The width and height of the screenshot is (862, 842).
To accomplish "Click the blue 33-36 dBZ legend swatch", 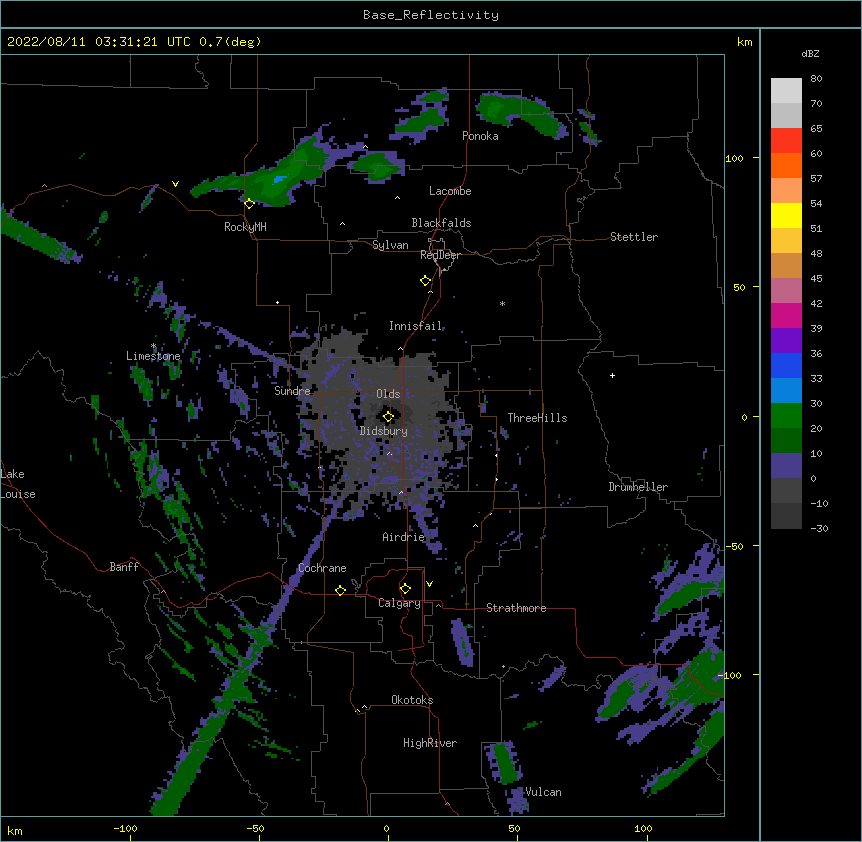I will pyautogui.click(x=786, y=365).
